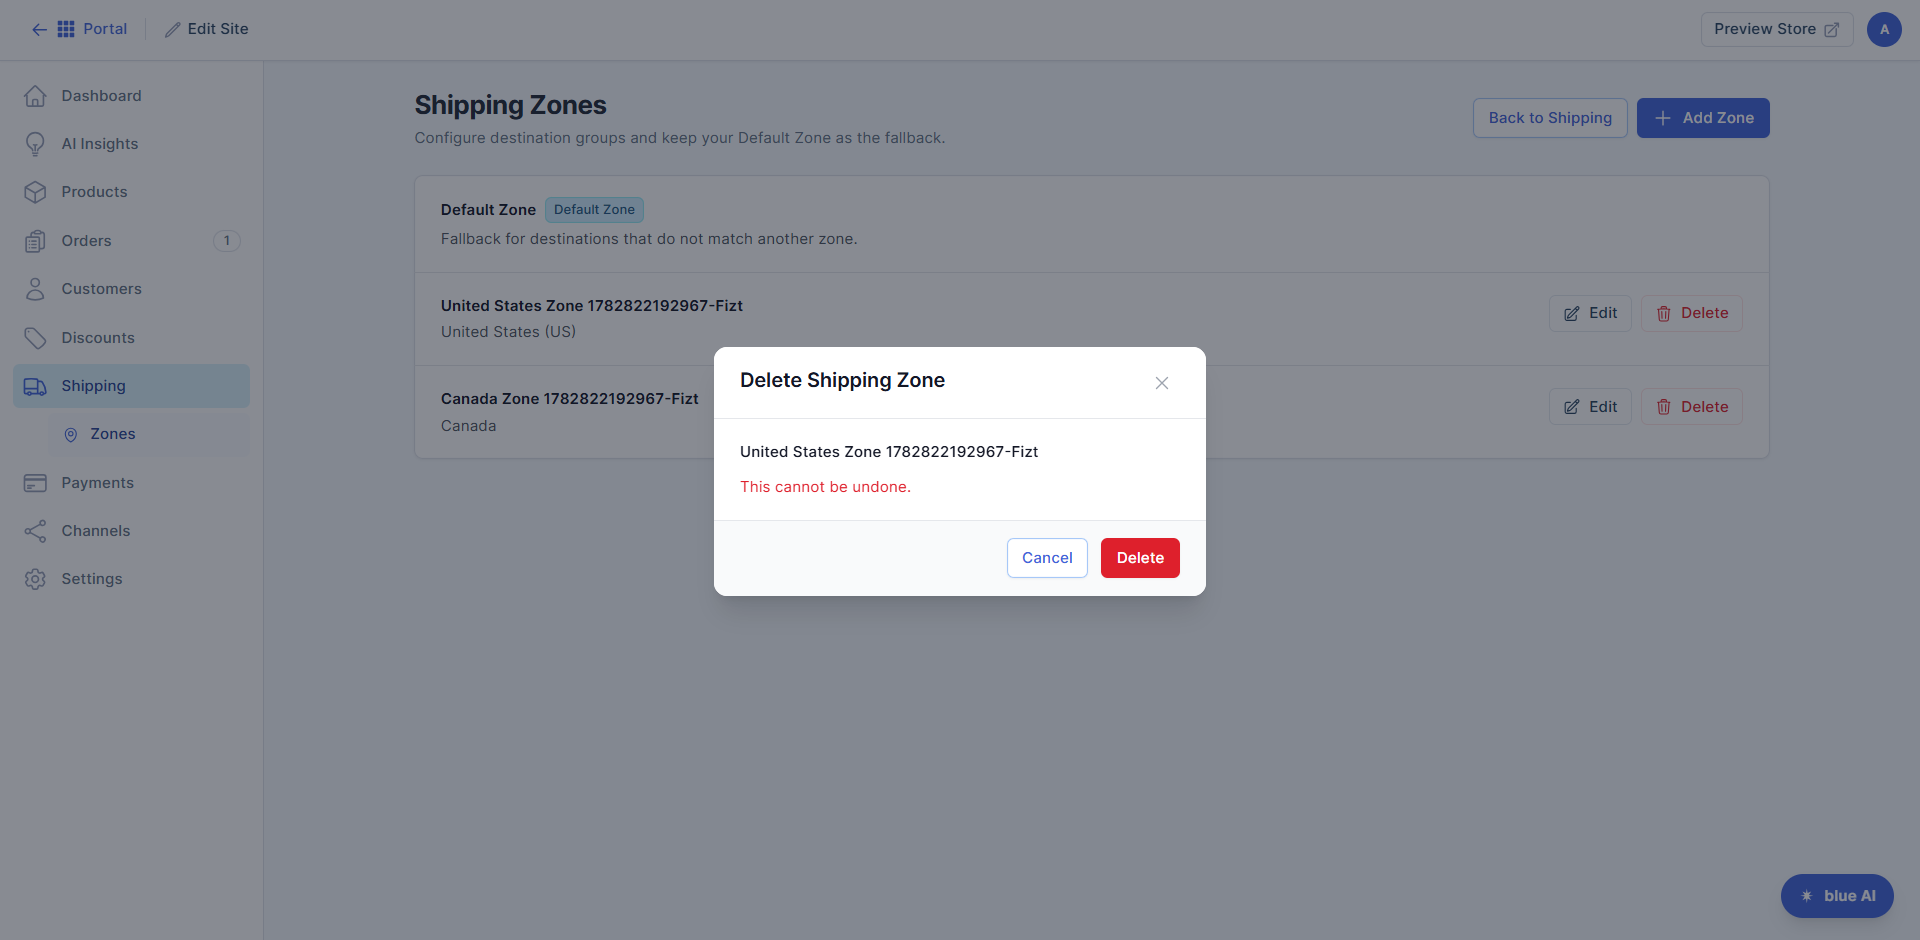Click the Delete Shipping Zone dialog title
This screenshot has height=940, width=1920.
[x=842, y=380]
